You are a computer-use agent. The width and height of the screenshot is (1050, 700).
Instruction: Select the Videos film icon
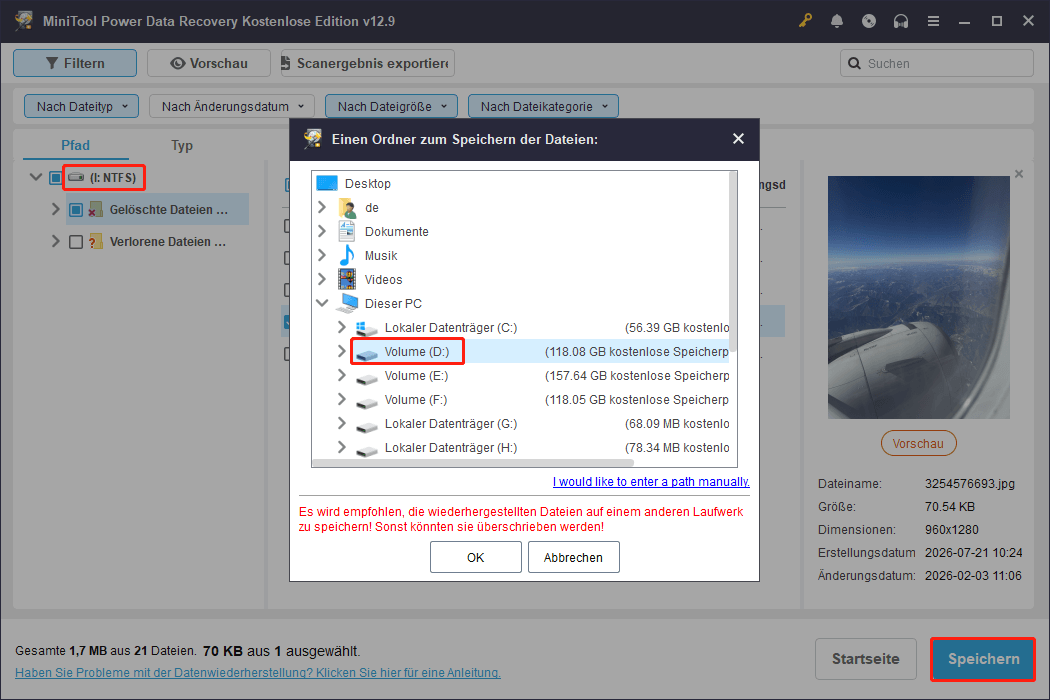(x=347, y=279)
